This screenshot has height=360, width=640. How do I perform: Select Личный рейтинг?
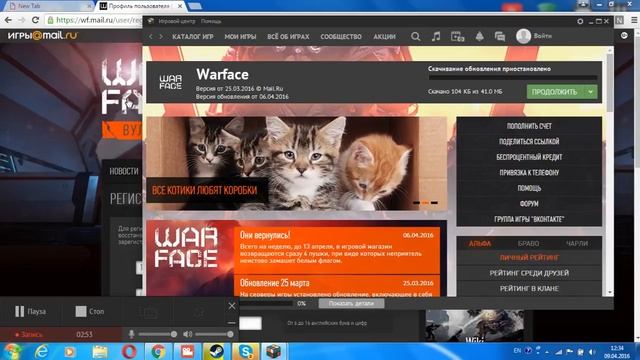529,258
